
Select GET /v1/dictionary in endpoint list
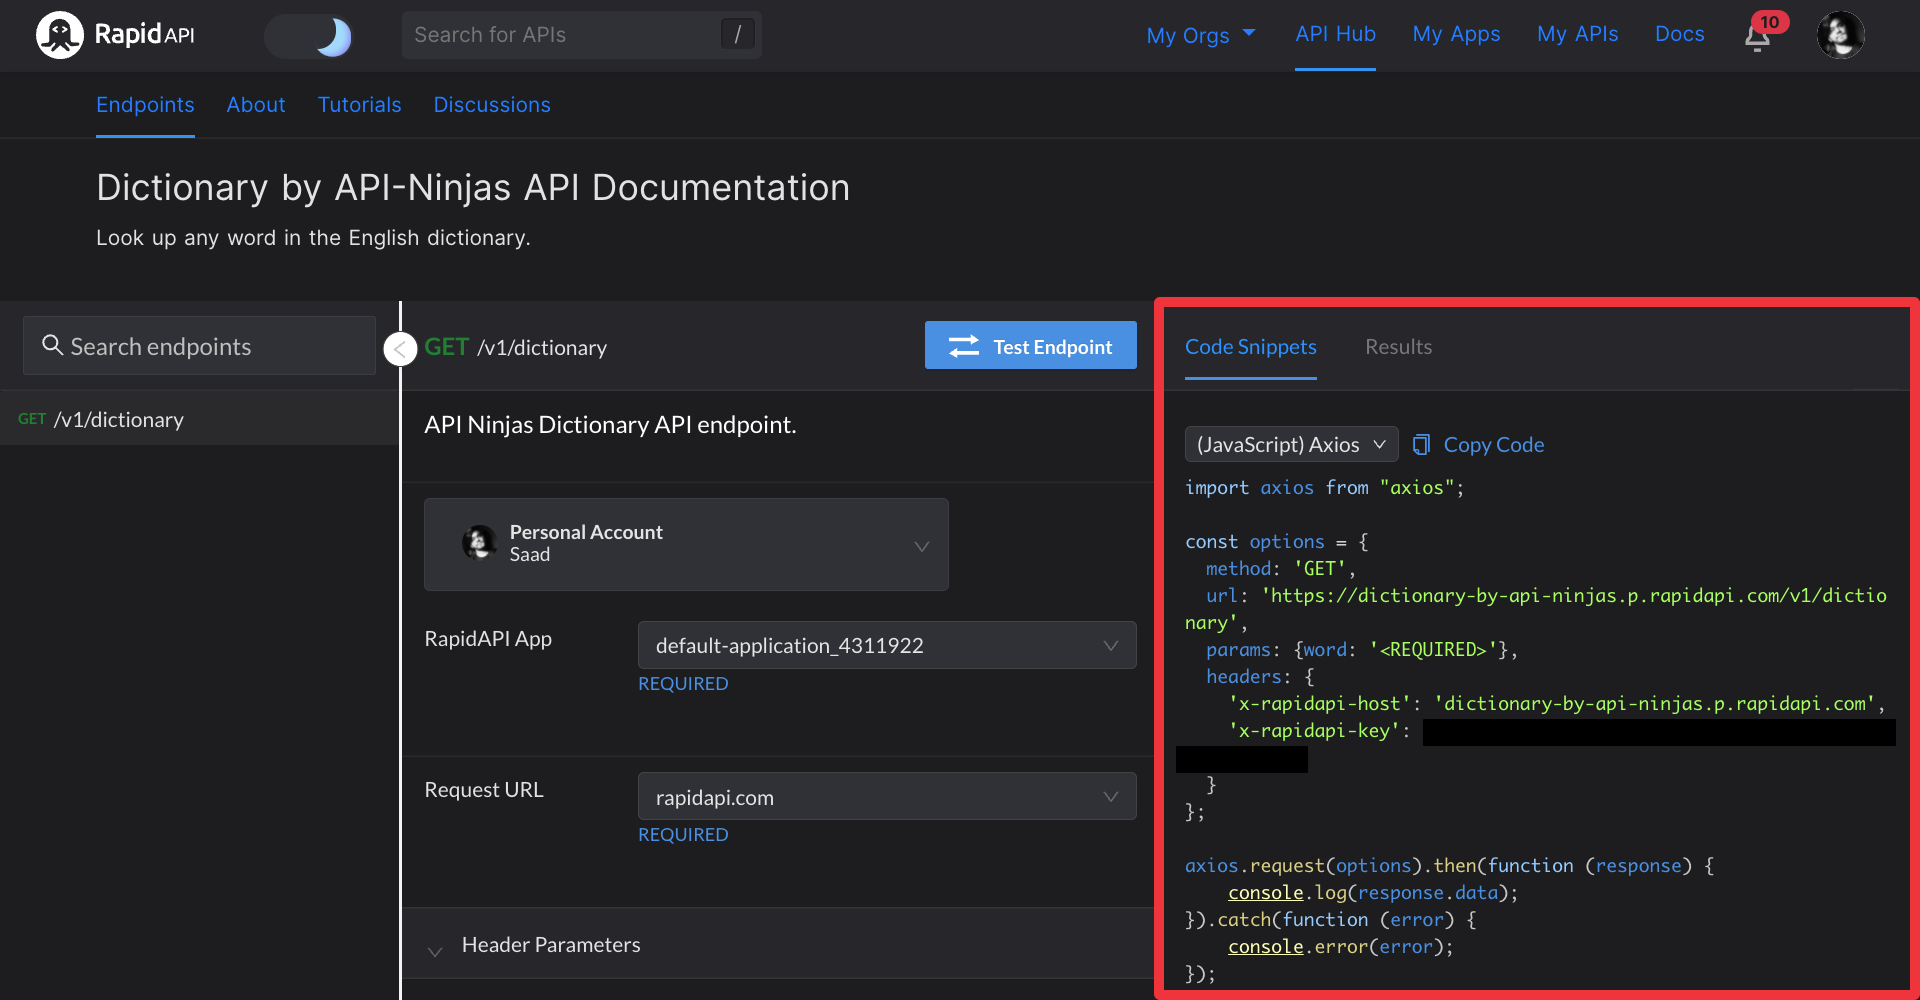[x=199, y=419]
